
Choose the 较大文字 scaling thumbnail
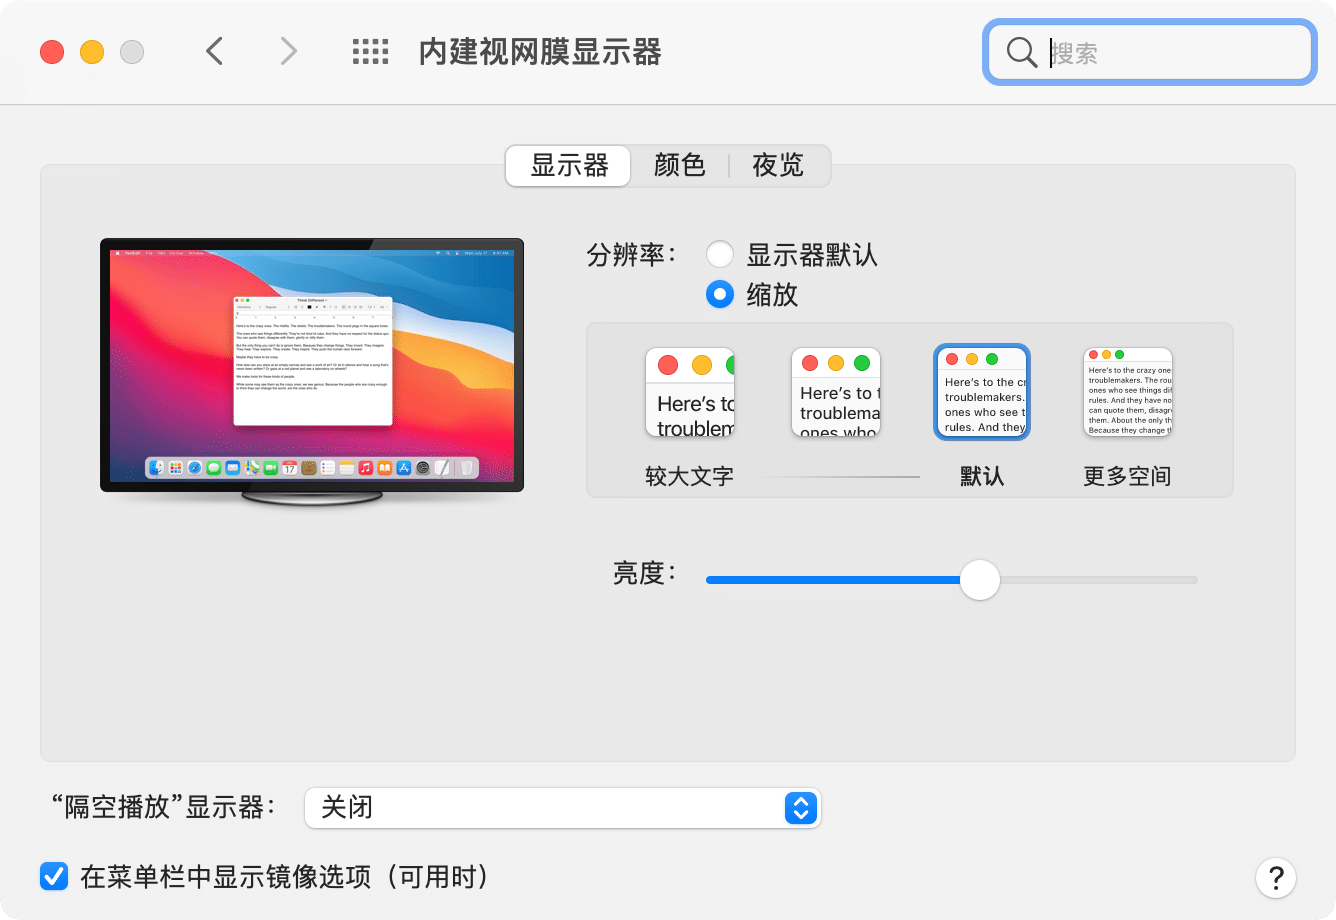pos(690,392)
